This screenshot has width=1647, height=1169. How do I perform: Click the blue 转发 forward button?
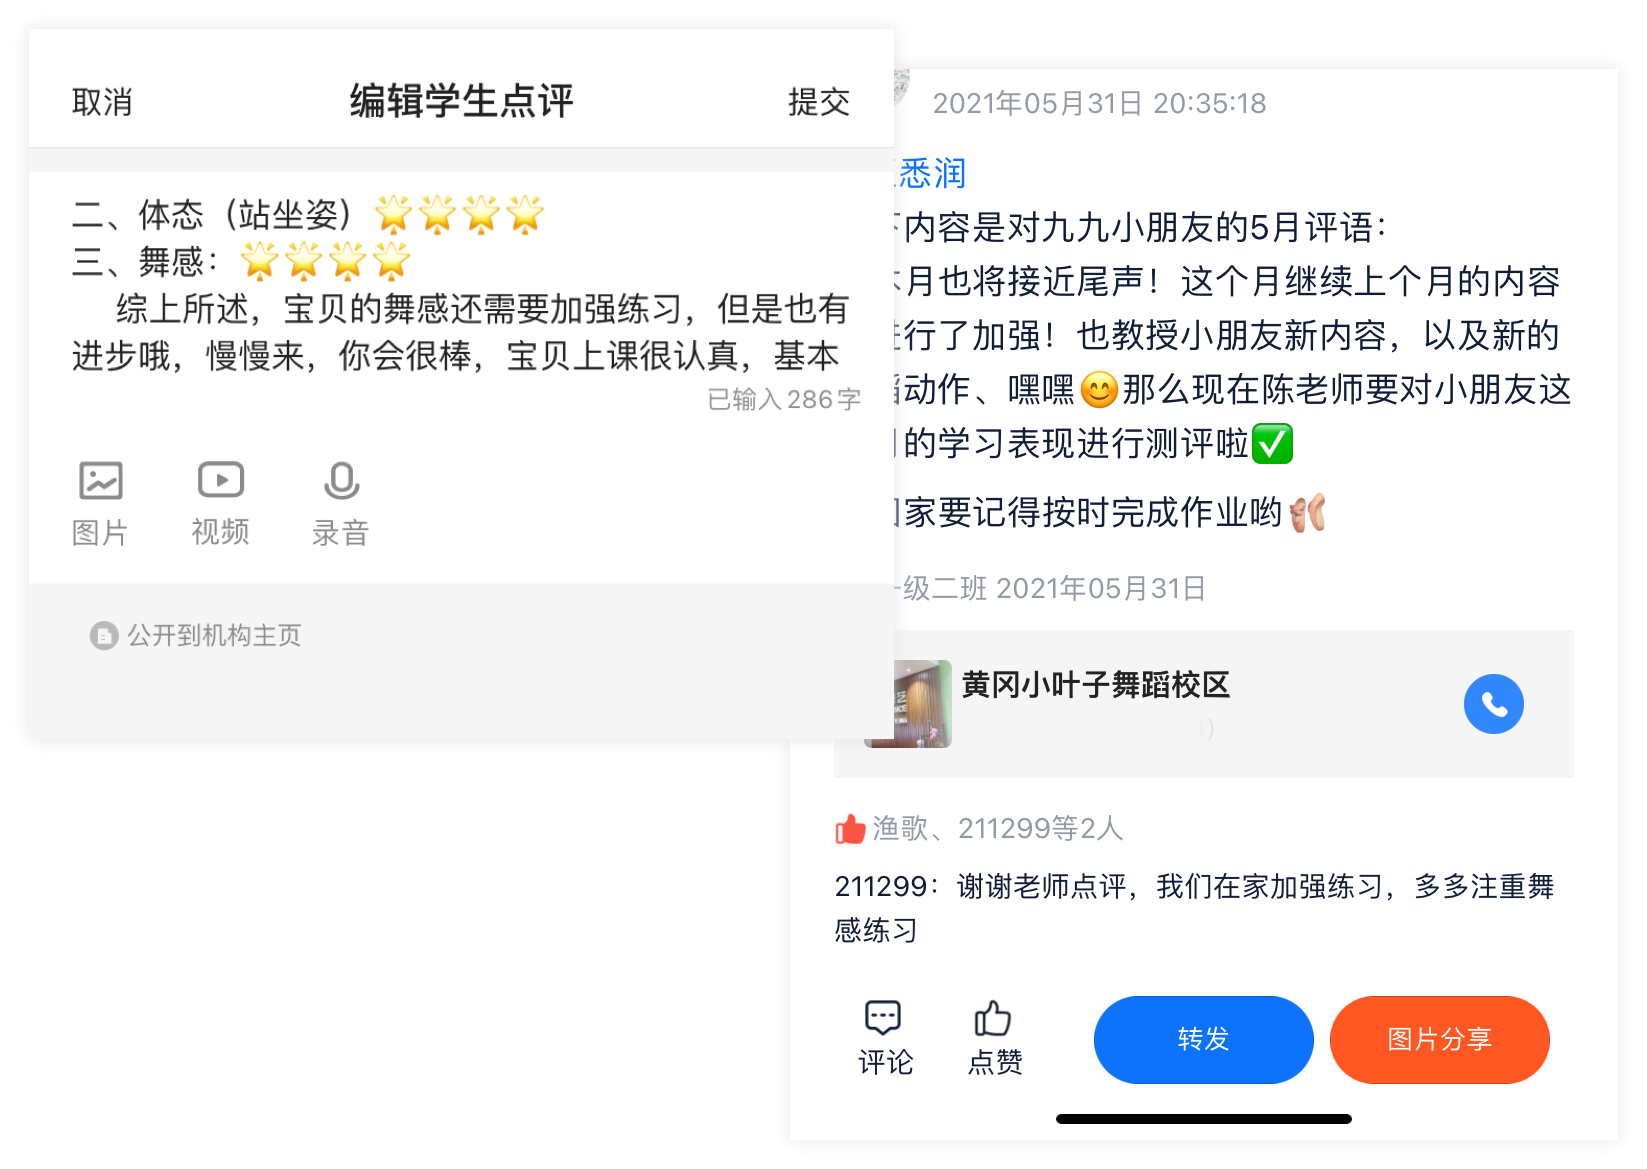1203,1039
